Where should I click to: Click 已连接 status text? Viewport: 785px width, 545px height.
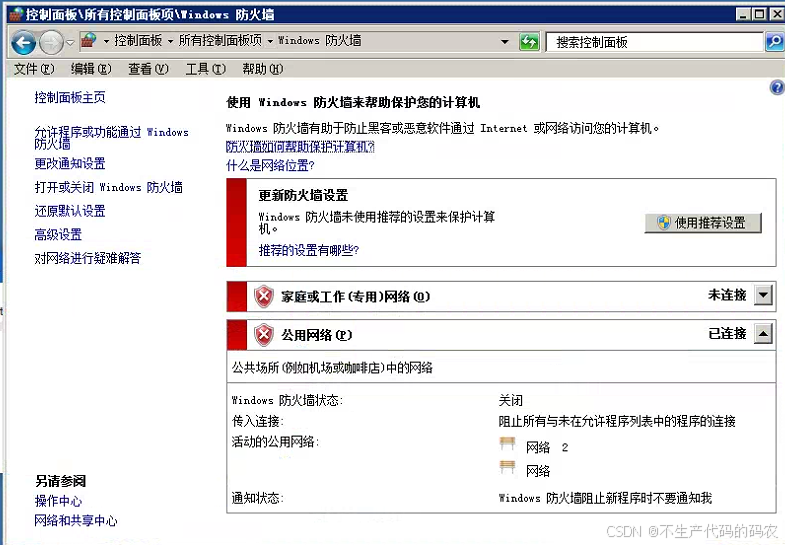727,333
